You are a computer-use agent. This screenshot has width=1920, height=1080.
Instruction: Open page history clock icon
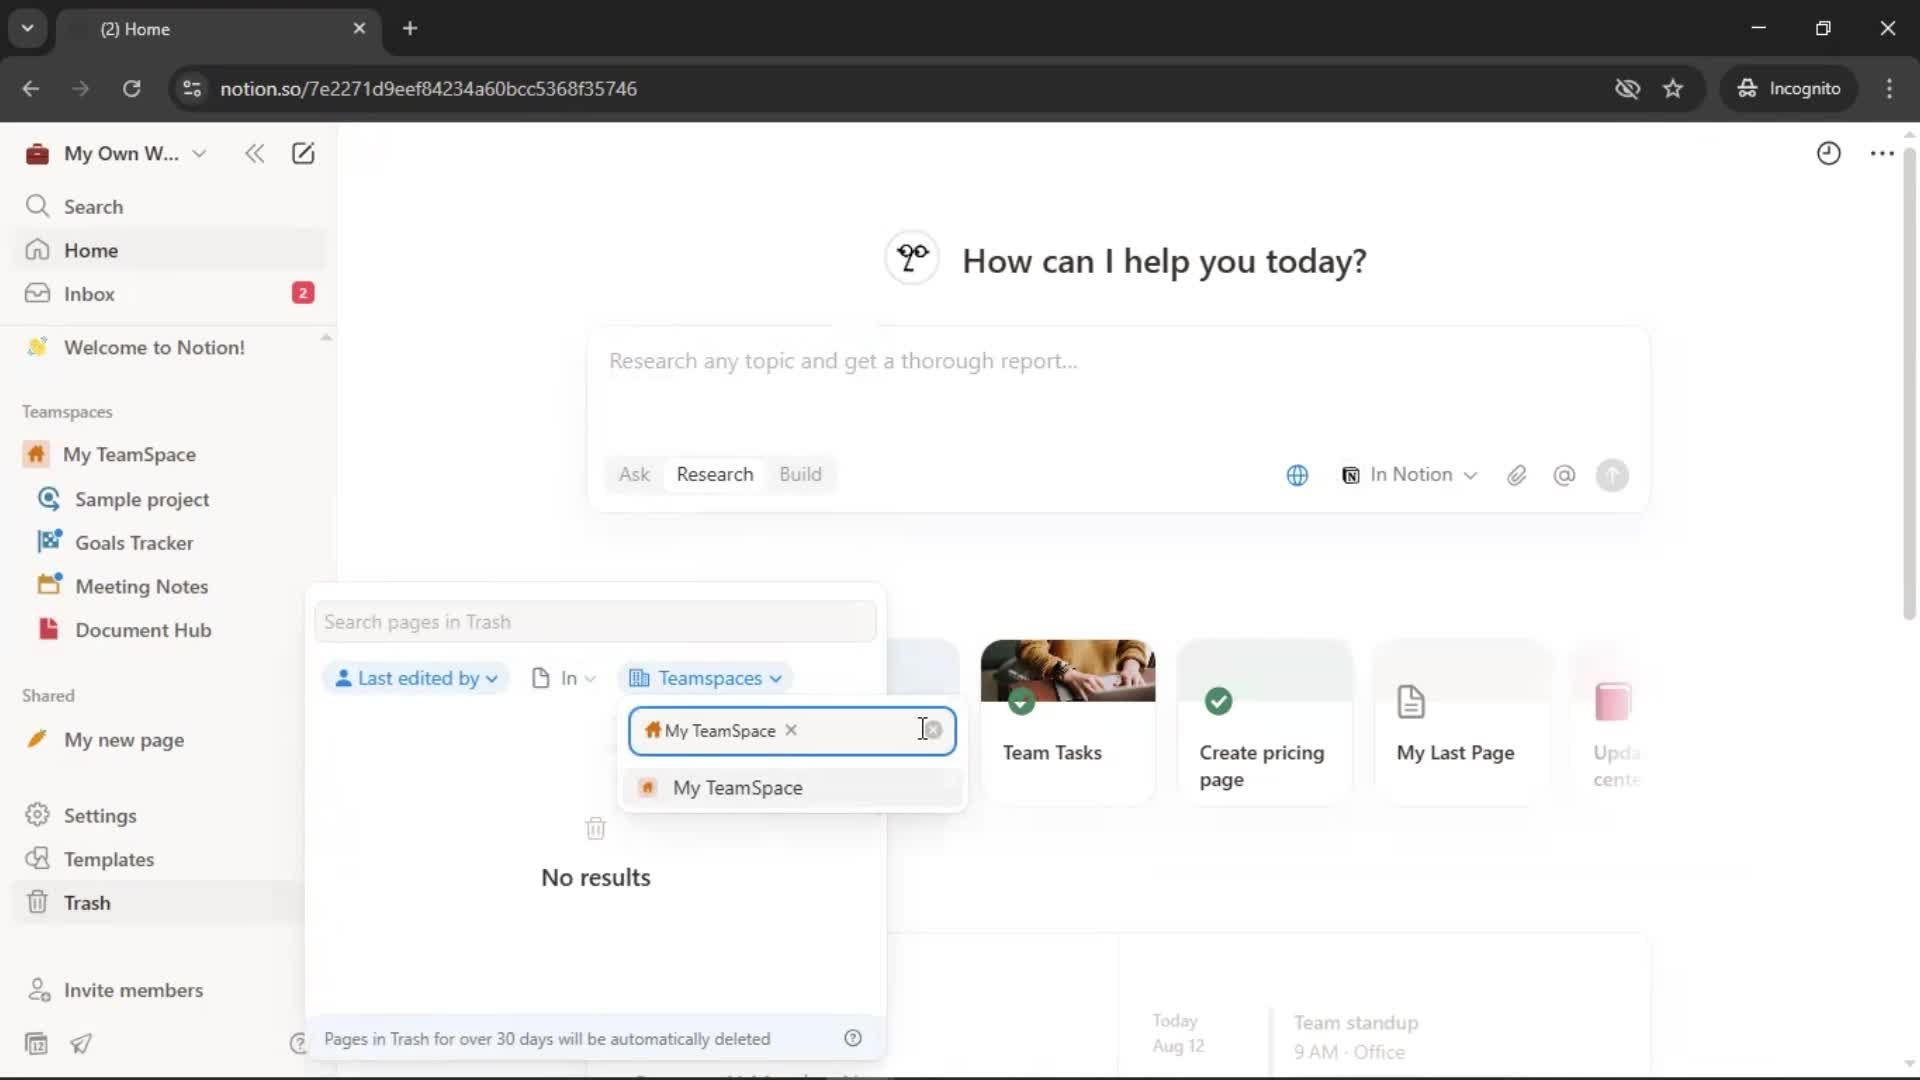[1828, 153]
